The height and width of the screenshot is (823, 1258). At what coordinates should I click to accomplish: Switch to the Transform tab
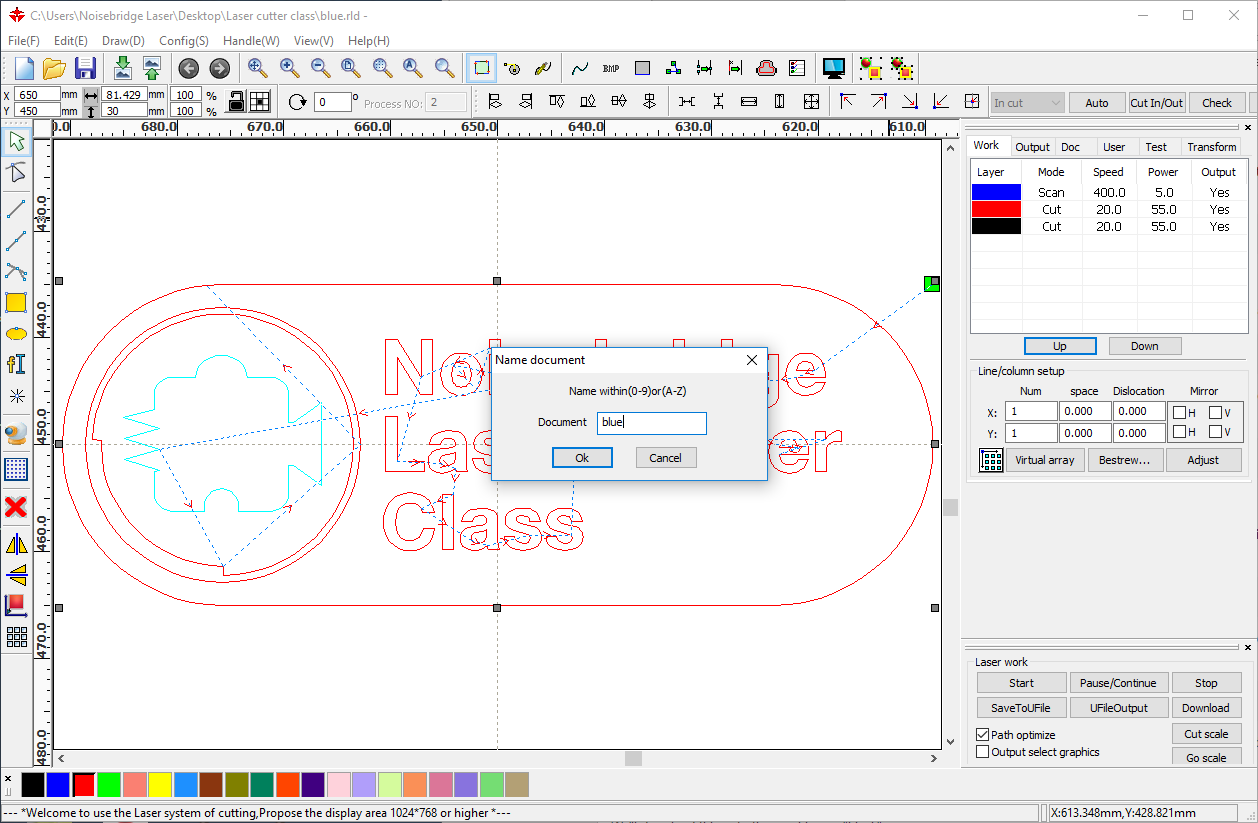[x=1211, y=147]
